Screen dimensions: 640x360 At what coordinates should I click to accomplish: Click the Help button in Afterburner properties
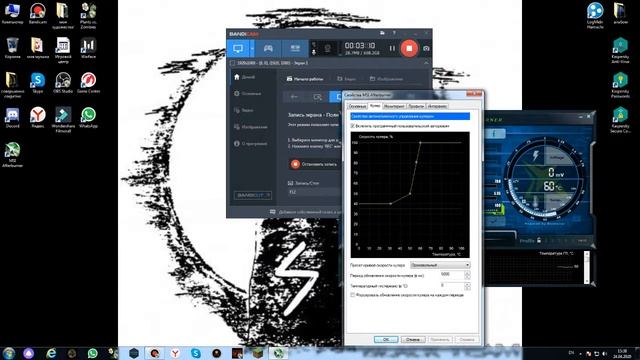point(467,340)
